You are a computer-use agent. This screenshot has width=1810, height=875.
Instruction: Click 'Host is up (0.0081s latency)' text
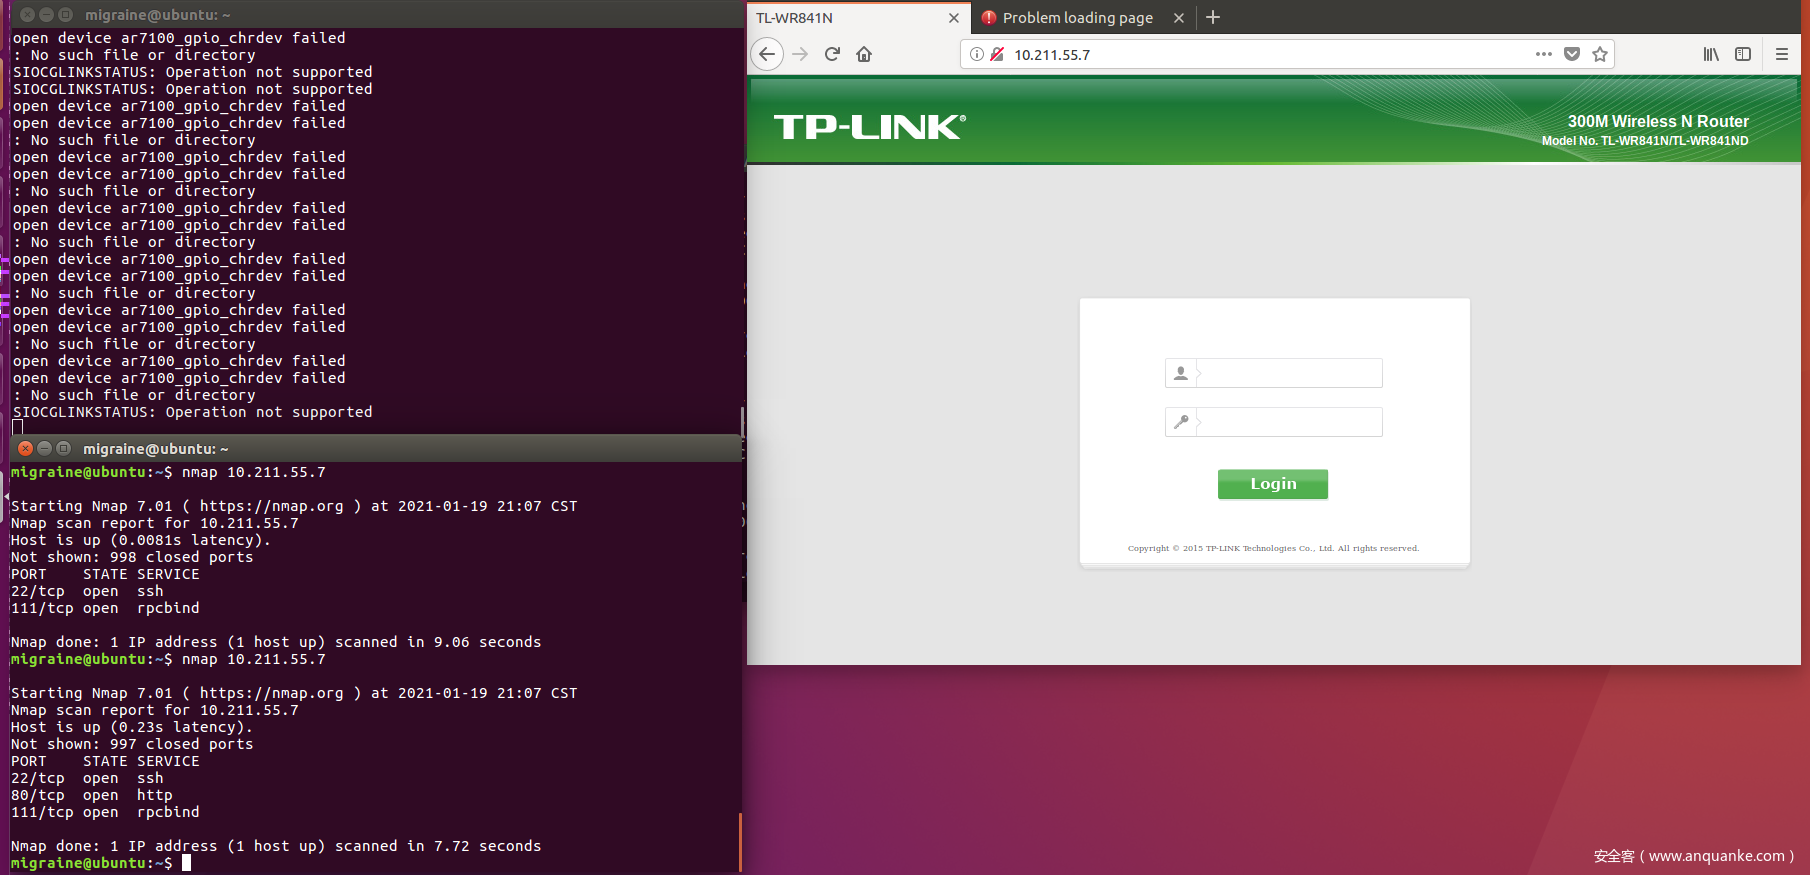(141, 540)
